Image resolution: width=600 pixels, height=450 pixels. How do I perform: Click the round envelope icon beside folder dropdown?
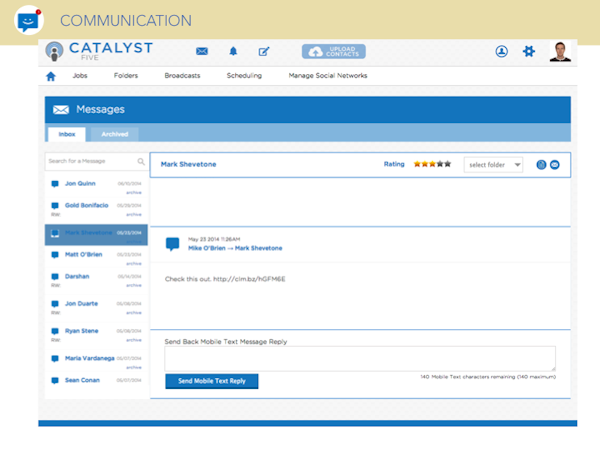coord(554,165)
